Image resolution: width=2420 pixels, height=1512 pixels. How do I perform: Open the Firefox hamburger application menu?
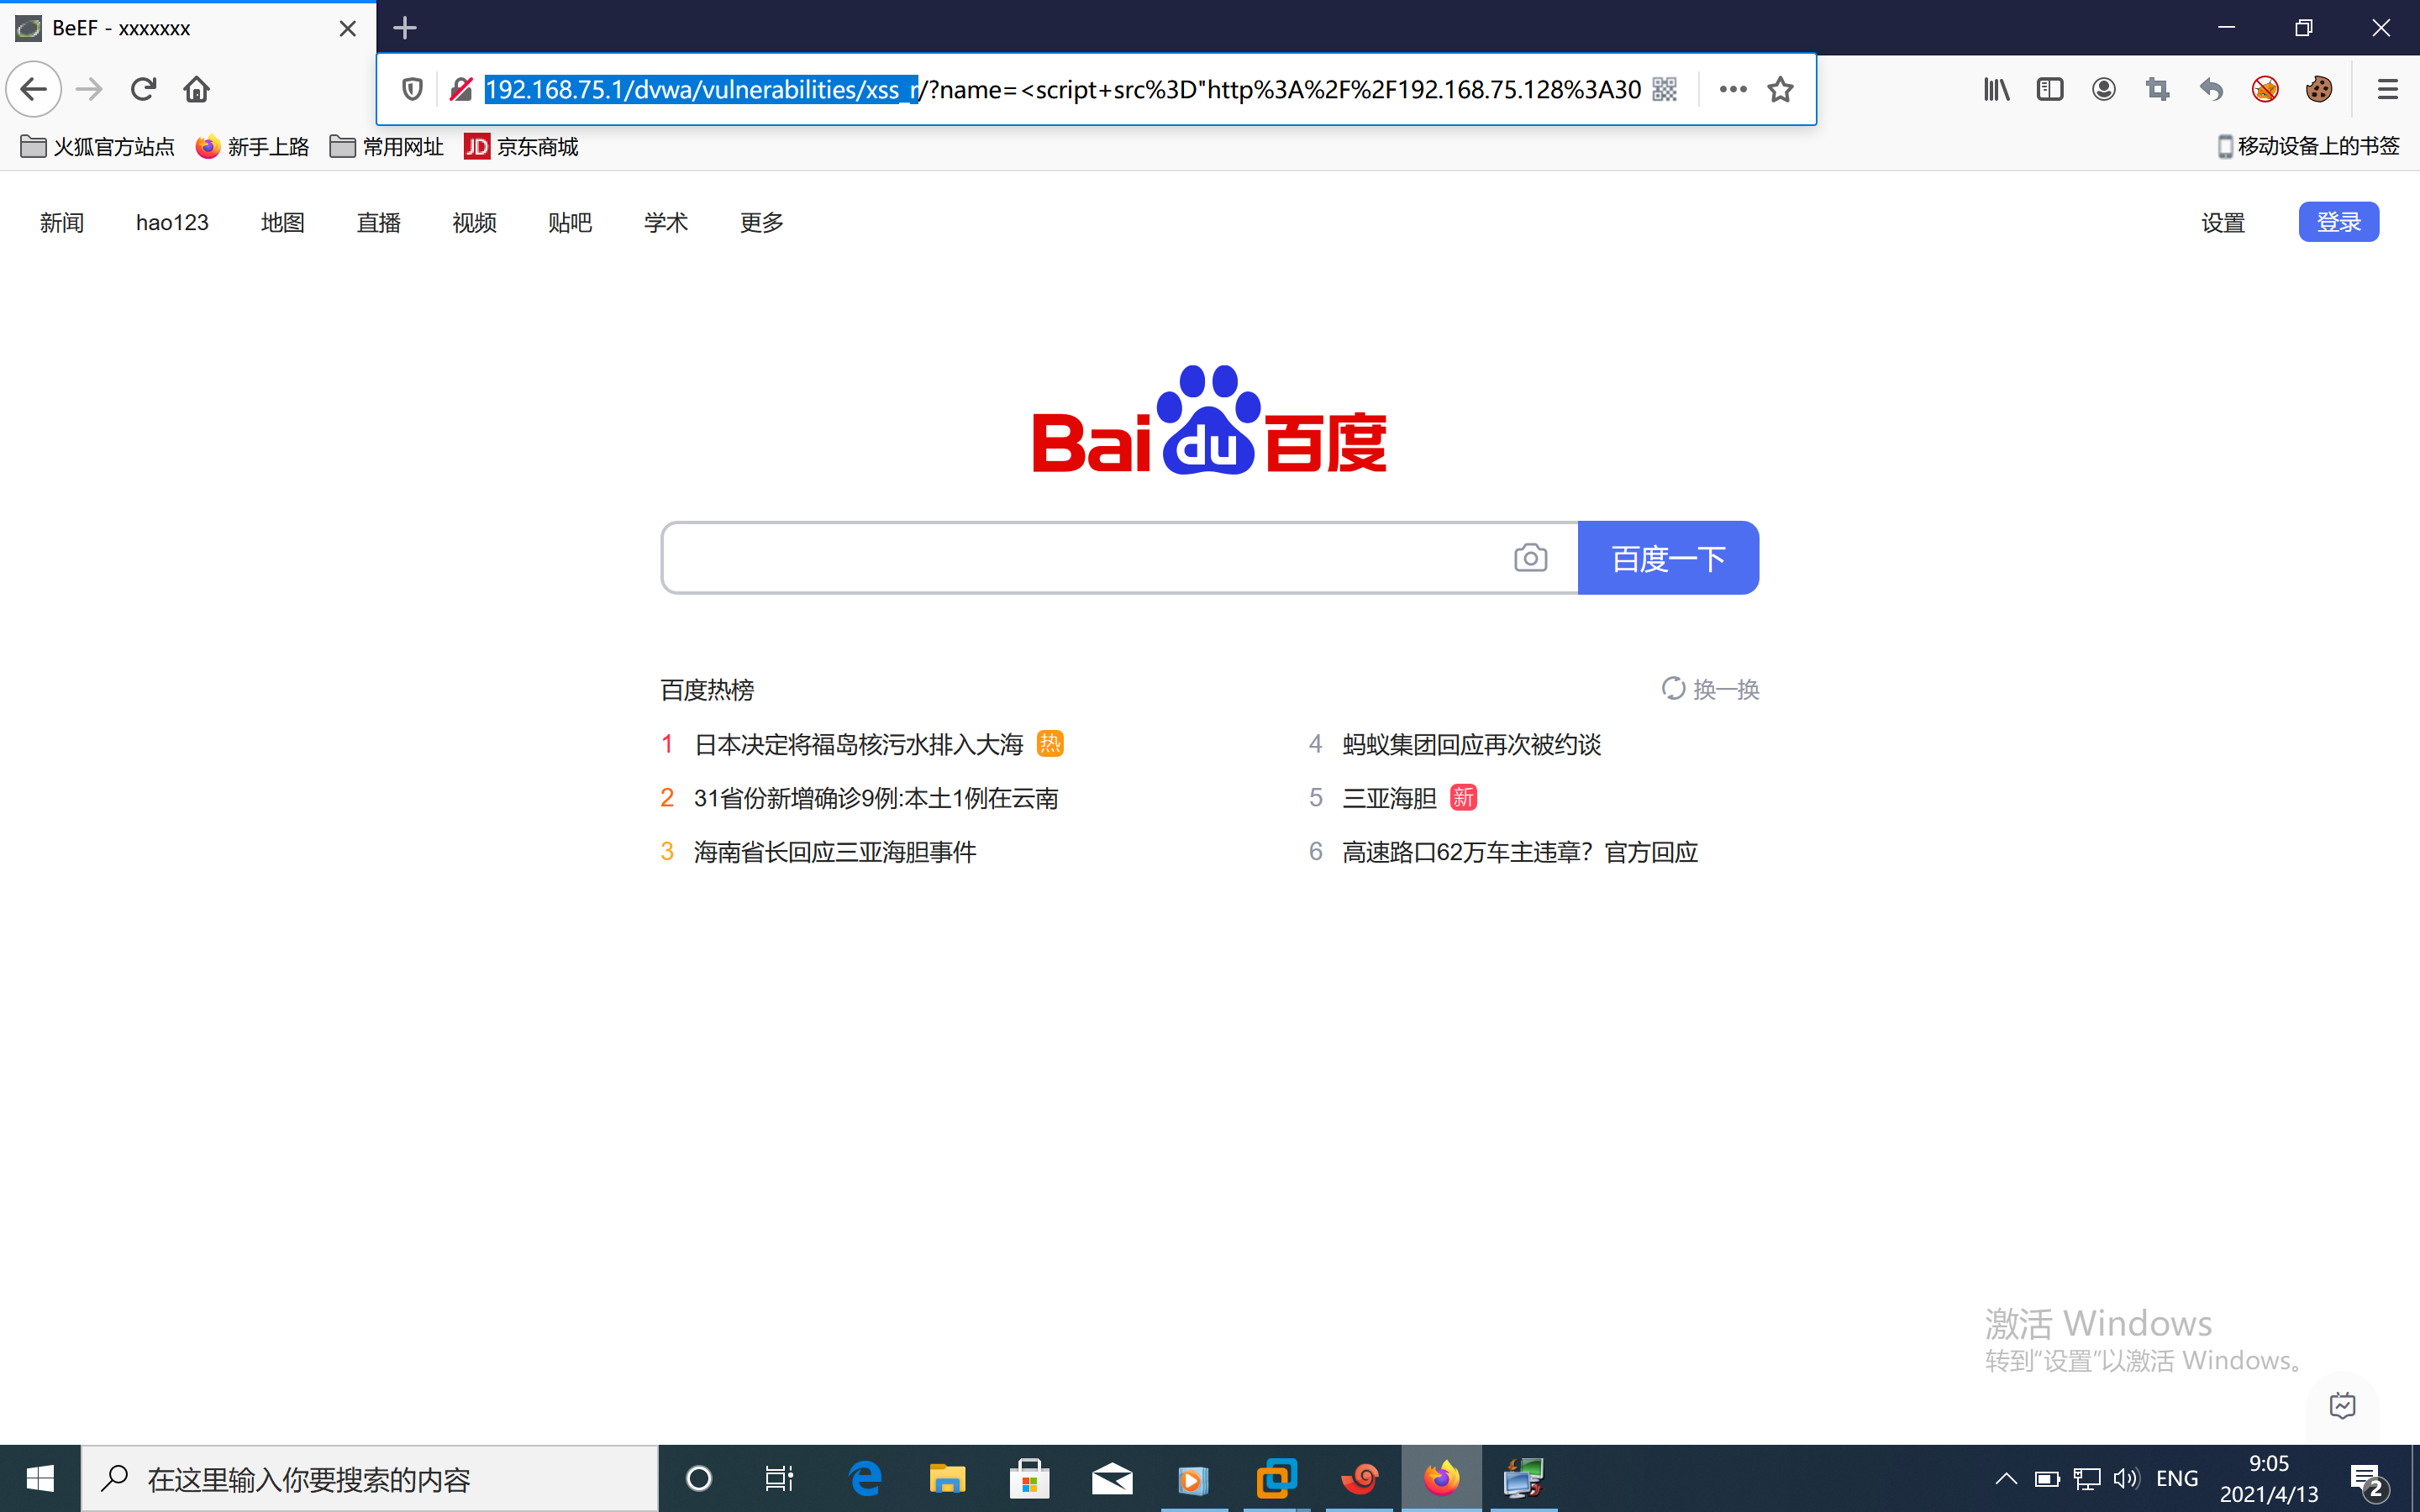2387,89
